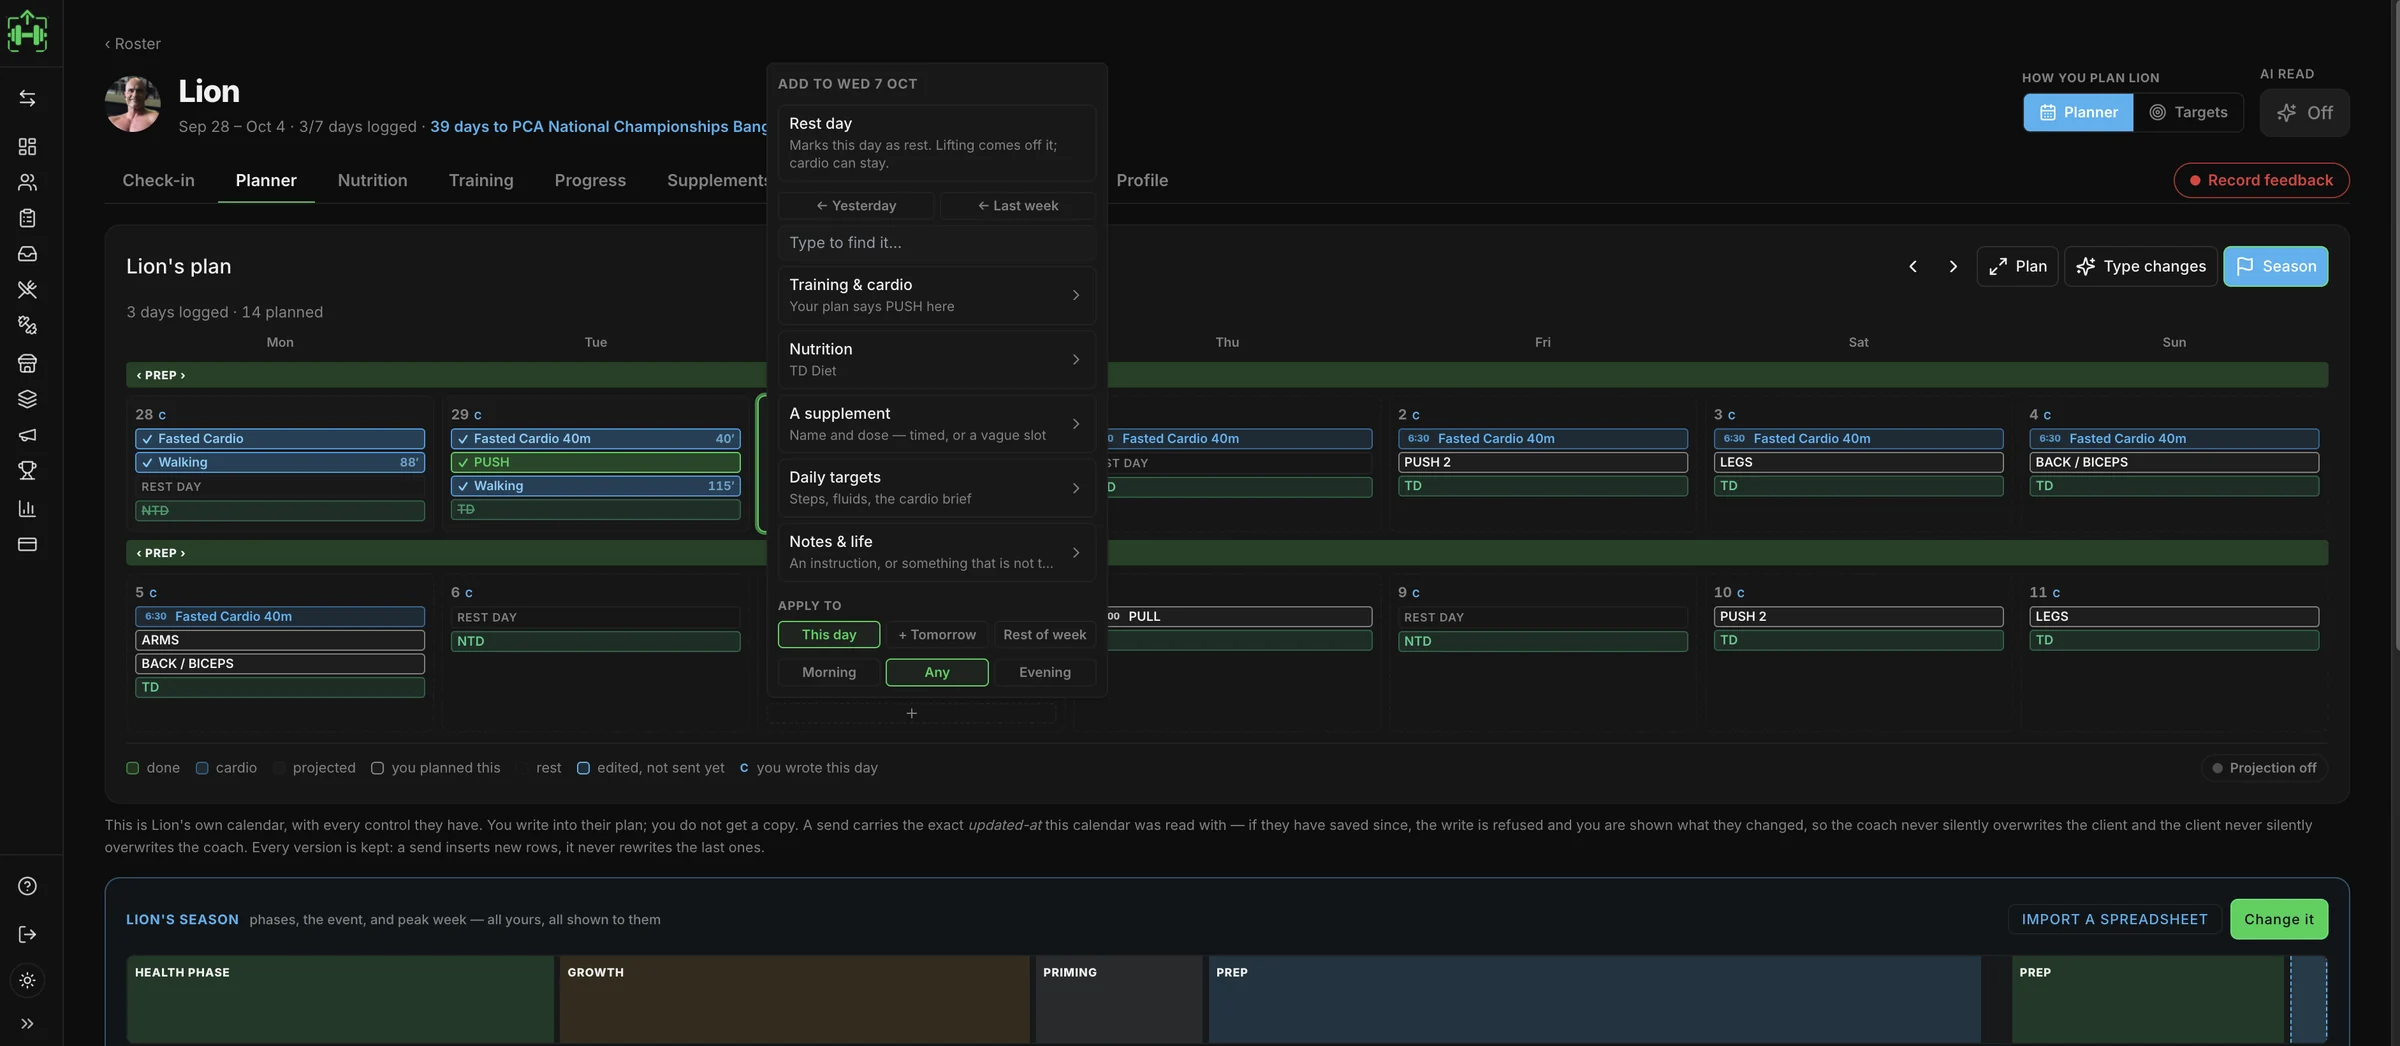This screenshot has width=2400, height=1046.
Task: Open the help question-mark icon
Action: [x=27, y=886]
